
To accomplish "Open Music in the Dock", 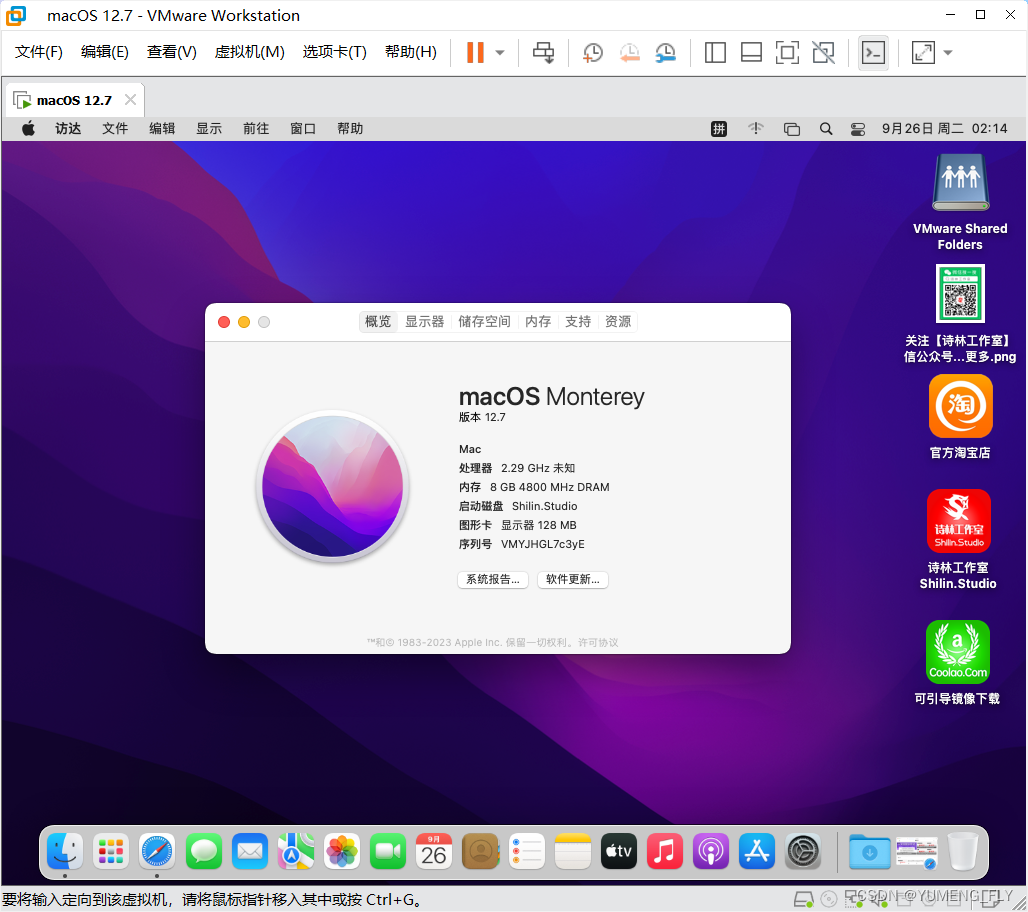I will [665, 852].
